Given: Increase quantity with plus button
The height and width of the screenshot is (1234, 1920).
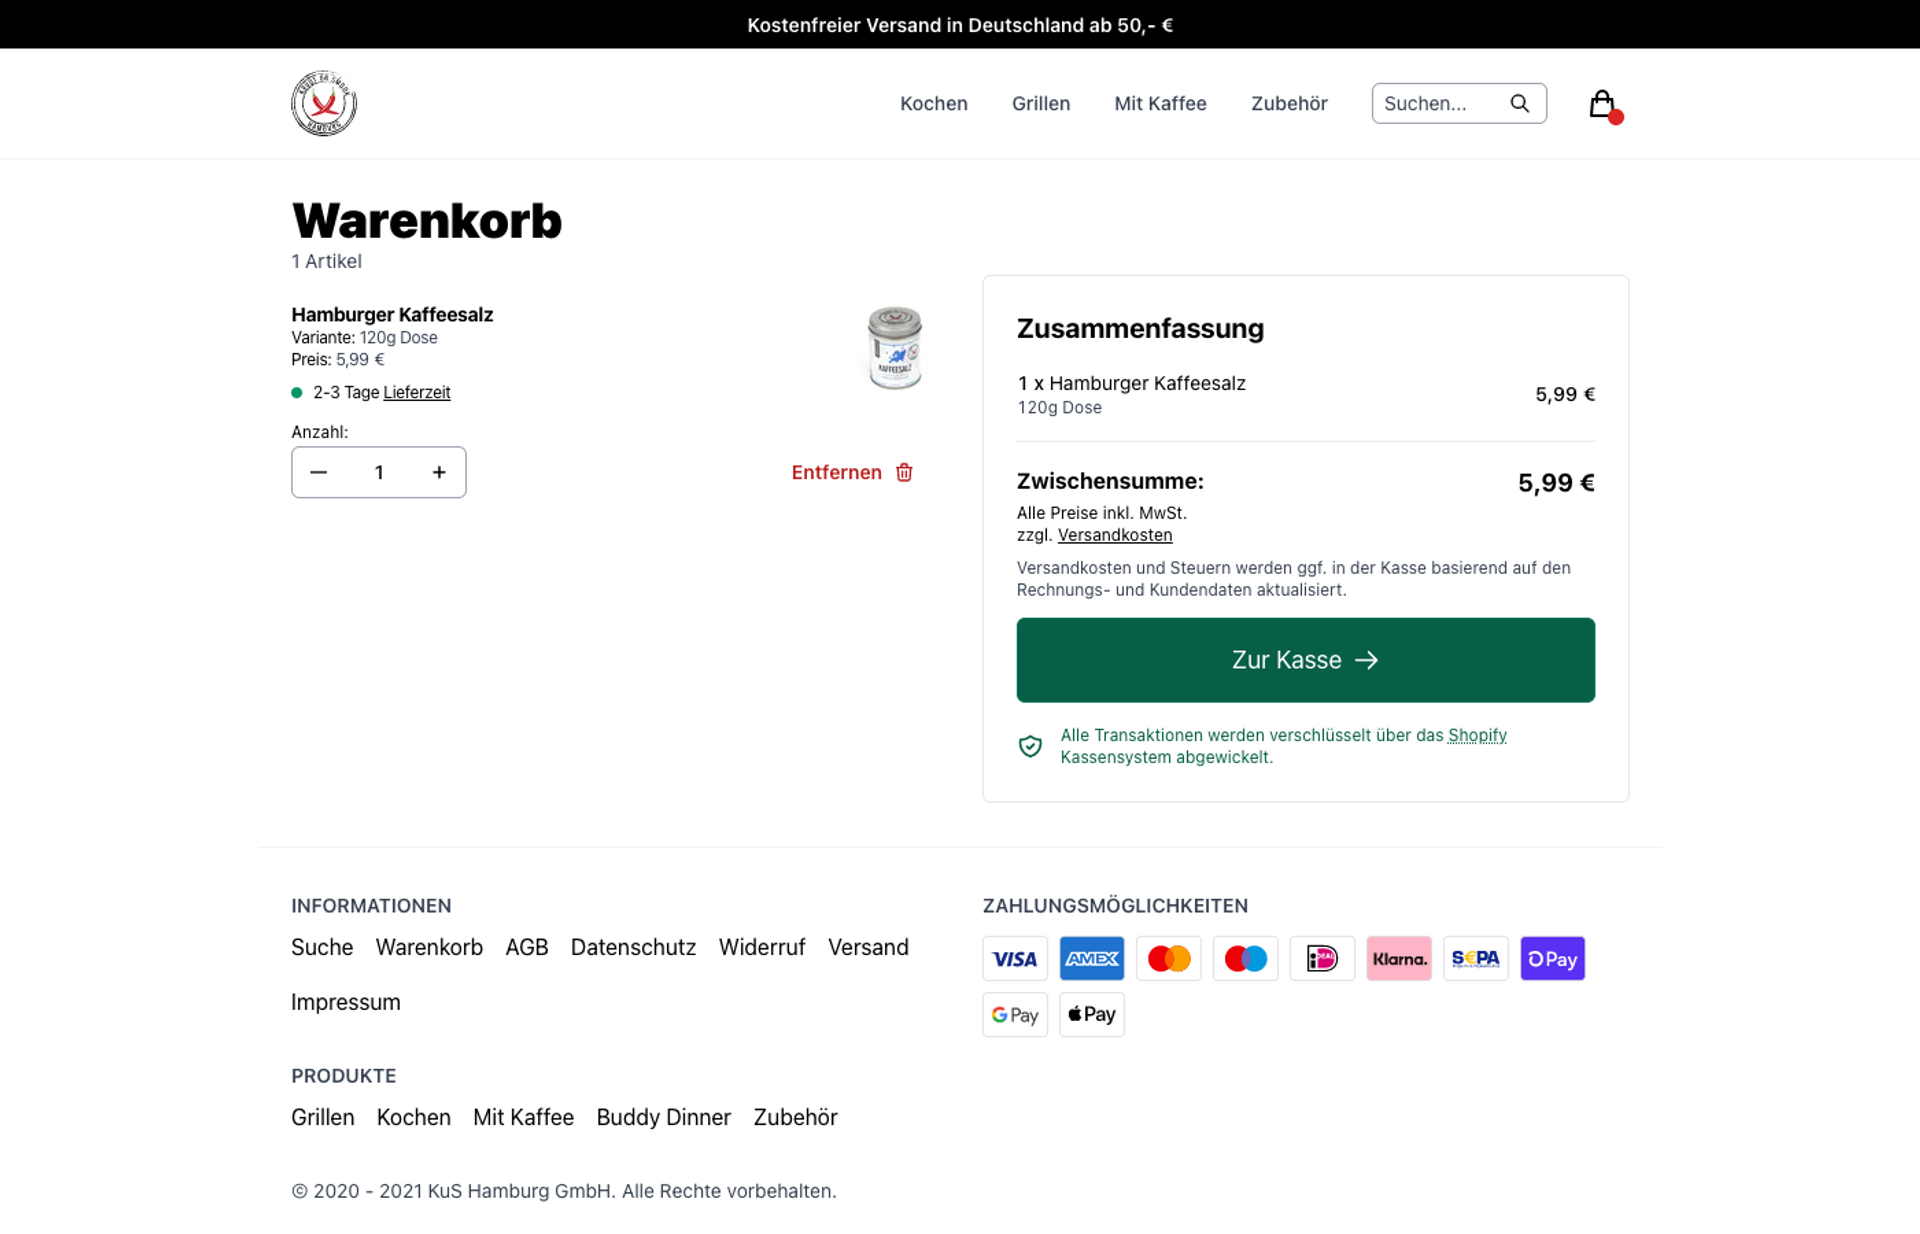Looking at the screenshot, I should 439,472.
